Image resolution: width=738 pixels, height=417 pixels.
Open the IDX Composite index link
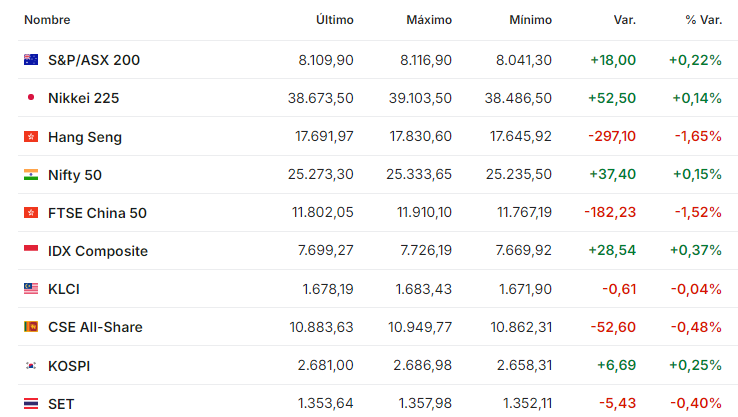click(98, 251)
